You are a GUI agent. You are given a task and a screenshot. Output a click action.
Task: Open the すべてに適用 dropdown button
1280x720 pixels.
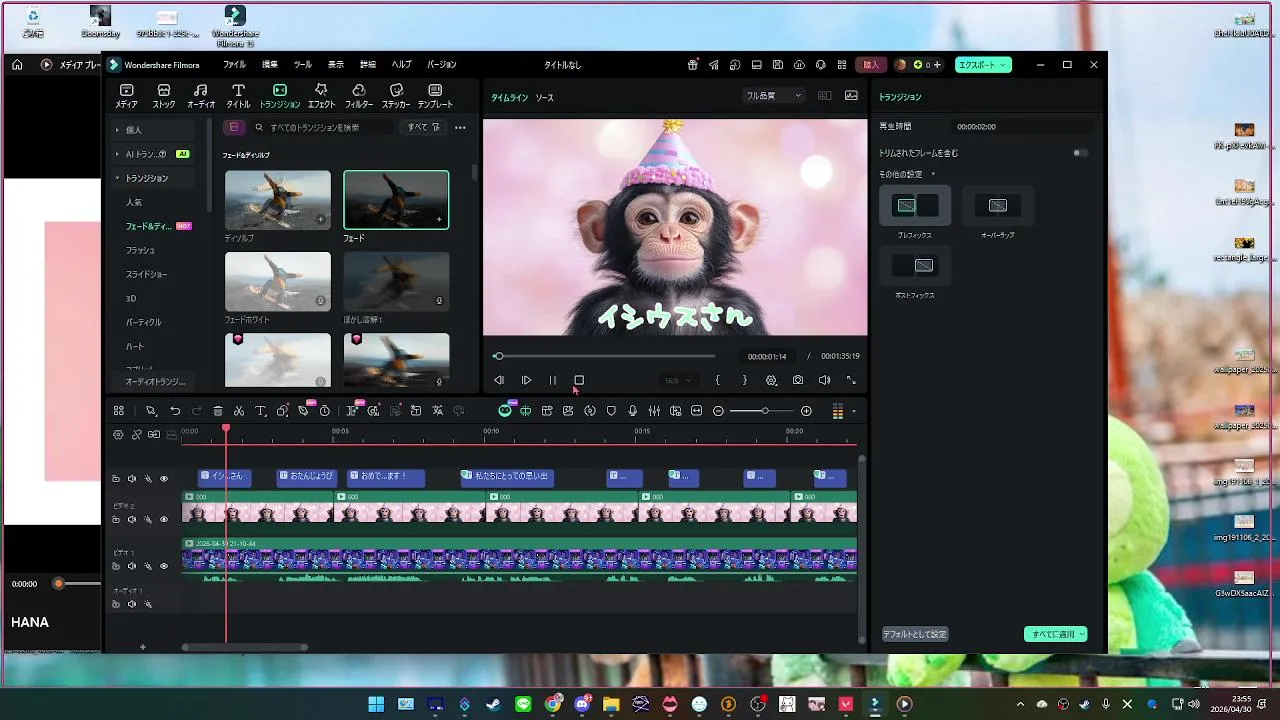pyautogui.click(x=1055, y=635)
